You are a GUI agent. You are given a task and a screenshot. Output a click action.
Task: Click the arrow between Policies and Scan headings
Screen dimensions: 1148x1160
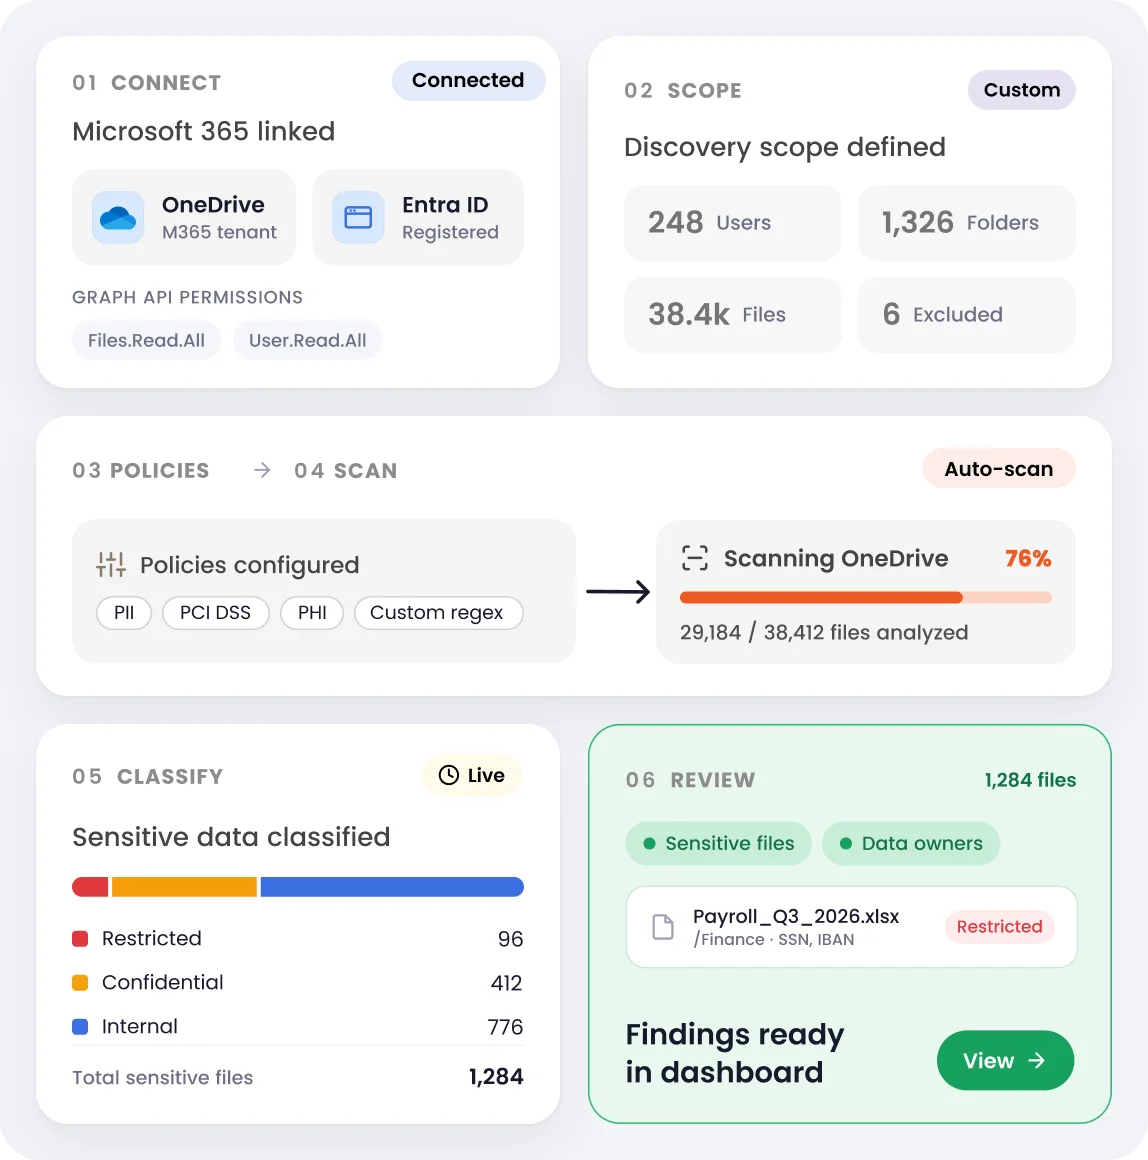click(x=262, y=471)
